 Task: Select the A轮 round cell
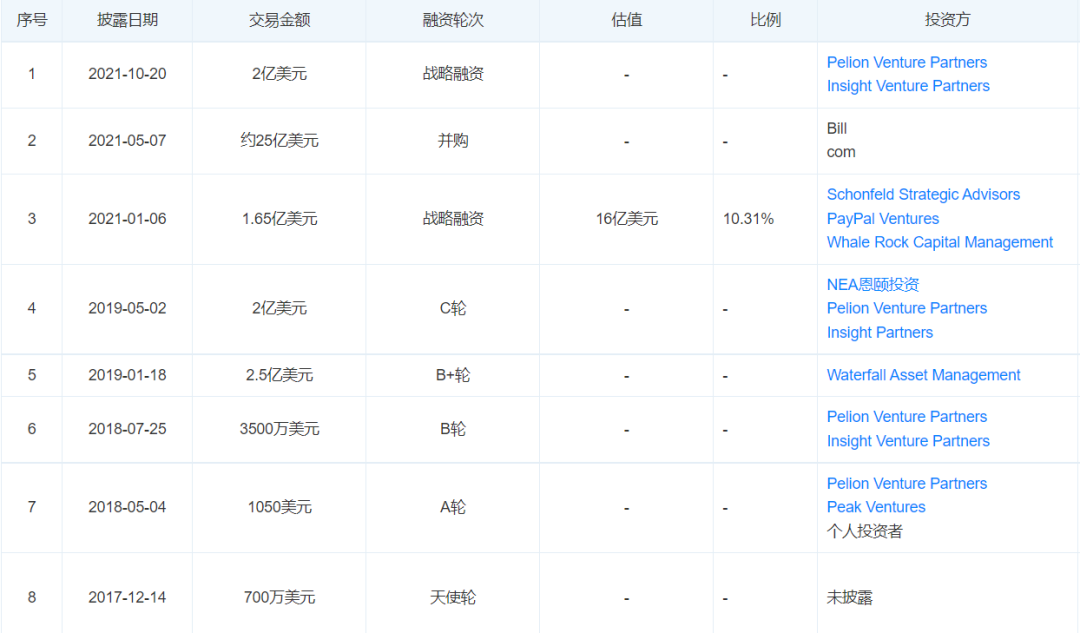coord(453,508)
